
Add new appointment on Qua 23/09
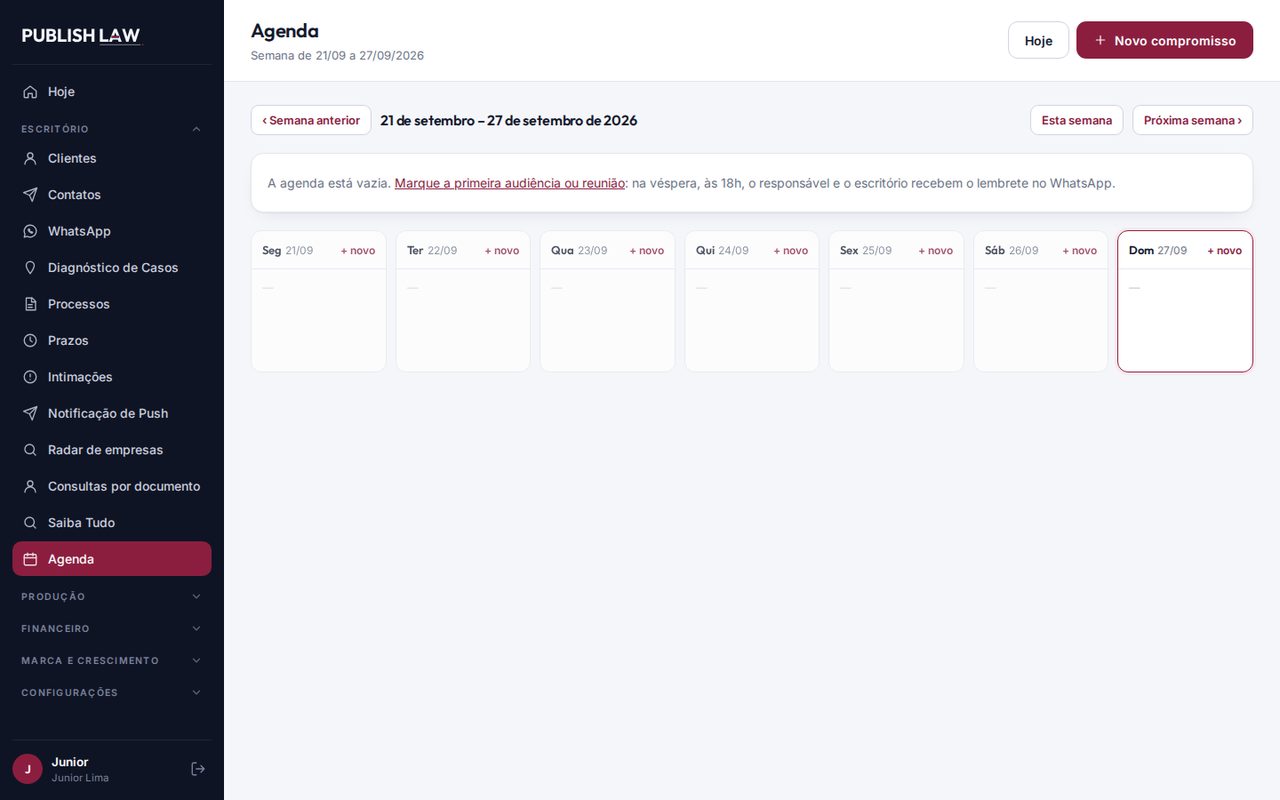click(x=647, y=250)
